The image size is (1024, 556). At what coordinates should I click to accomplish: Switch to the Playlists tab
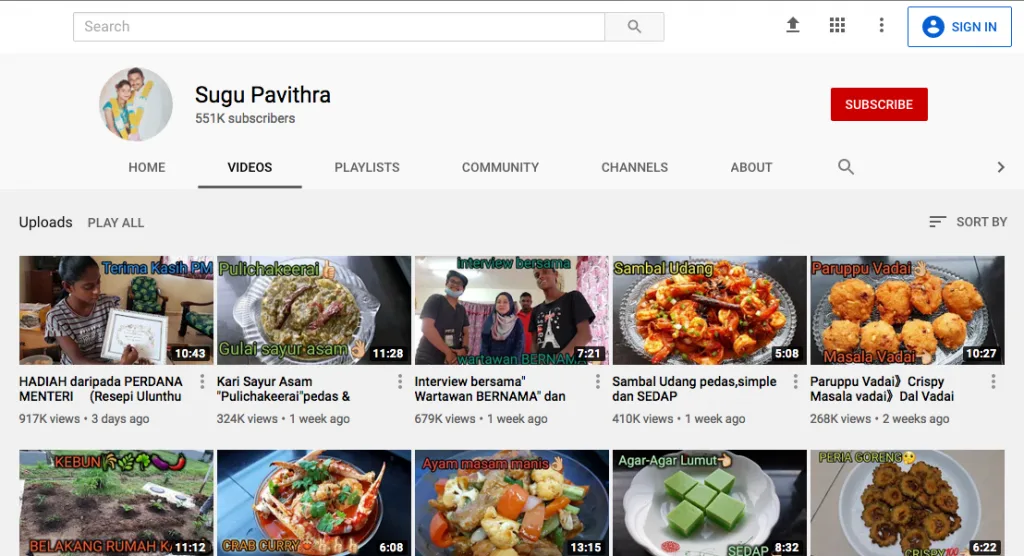pyautogui.click(x=367, y=167)
